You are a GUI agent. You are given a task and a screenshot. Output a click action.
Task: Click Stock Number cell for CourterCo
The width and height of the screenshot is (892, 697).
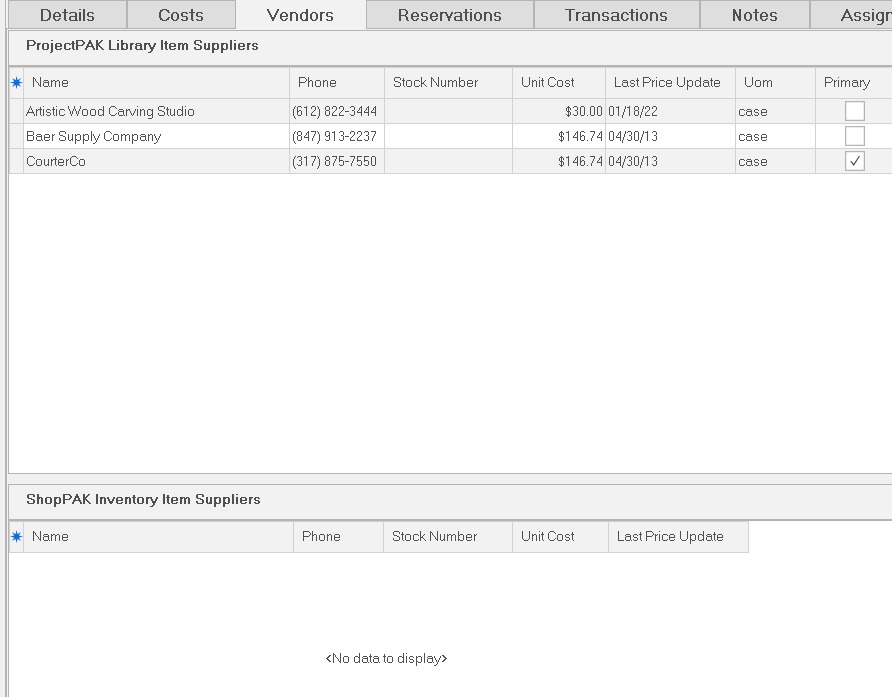447,162
